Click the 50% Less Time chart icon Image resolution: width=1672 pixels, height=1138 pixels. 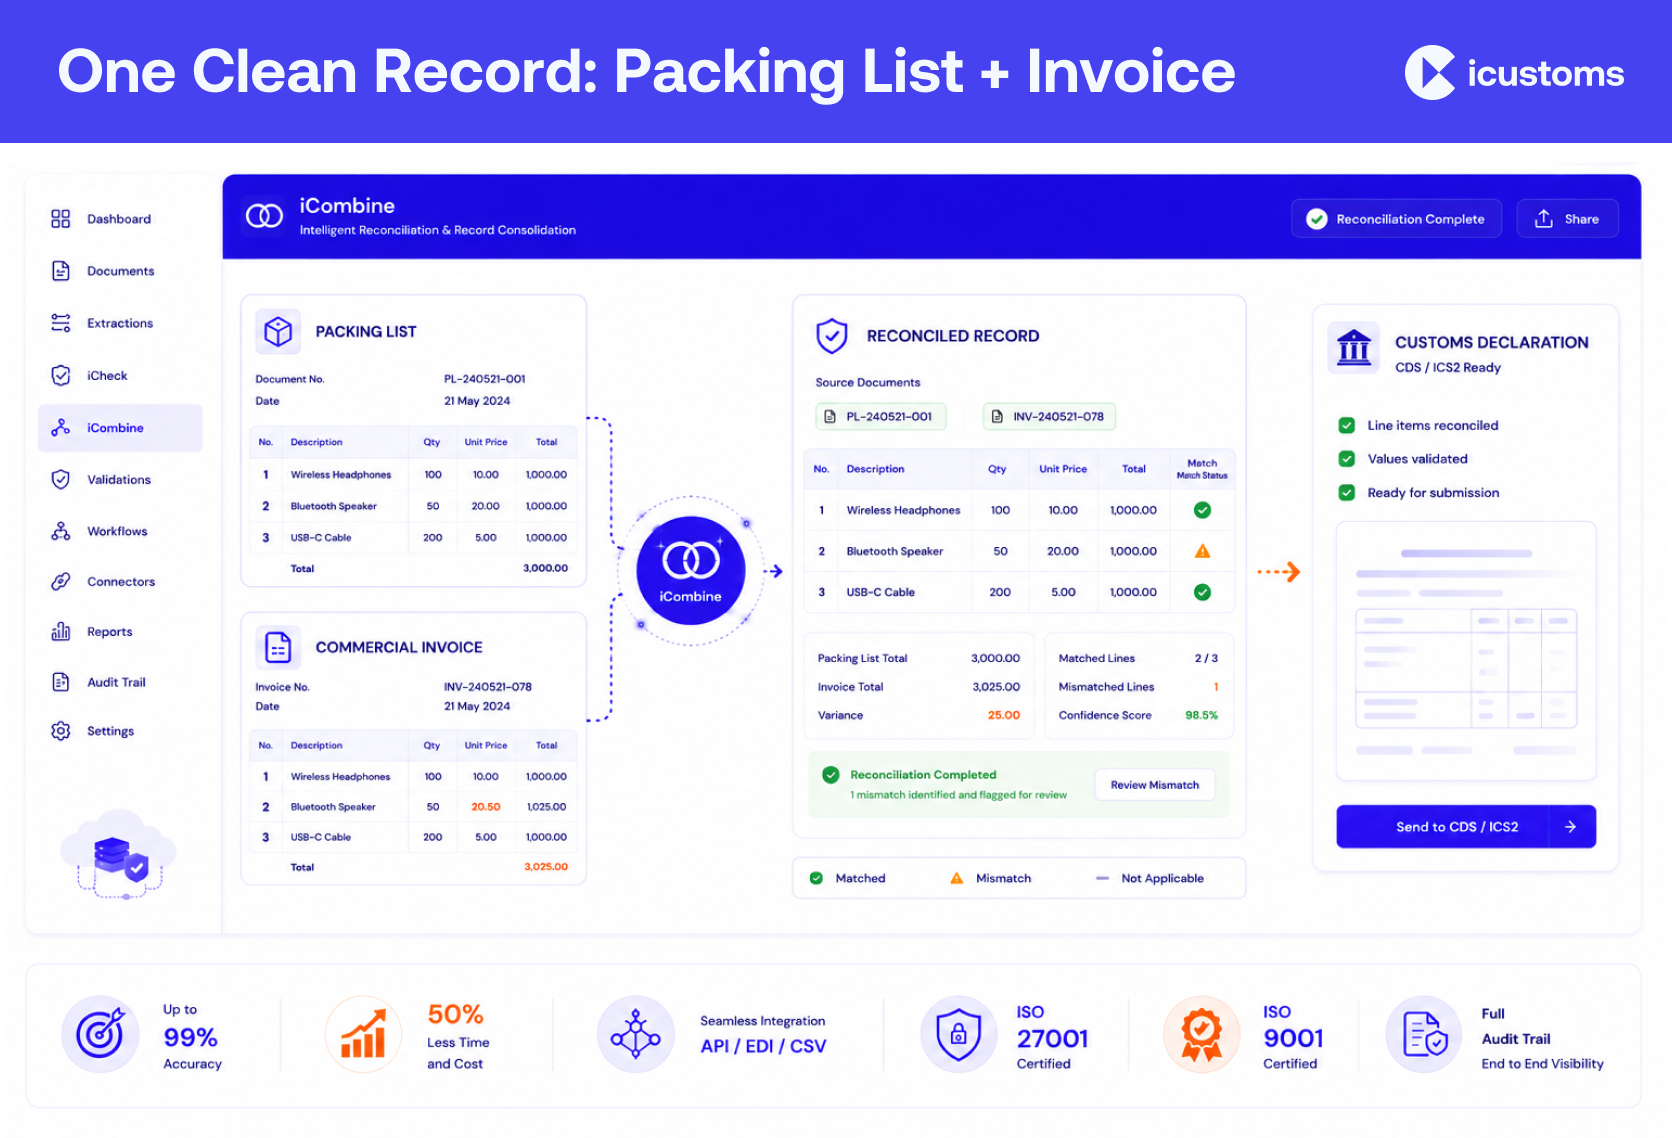pos(363,1034)
